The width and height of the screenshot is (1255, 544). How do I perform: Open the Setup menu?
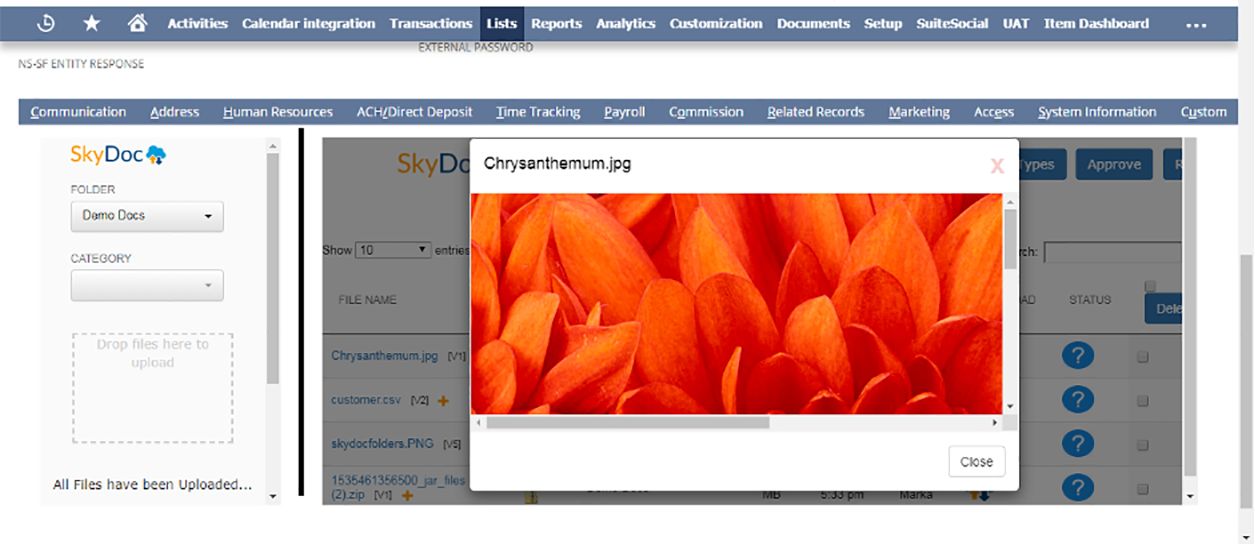click(883, 23)
